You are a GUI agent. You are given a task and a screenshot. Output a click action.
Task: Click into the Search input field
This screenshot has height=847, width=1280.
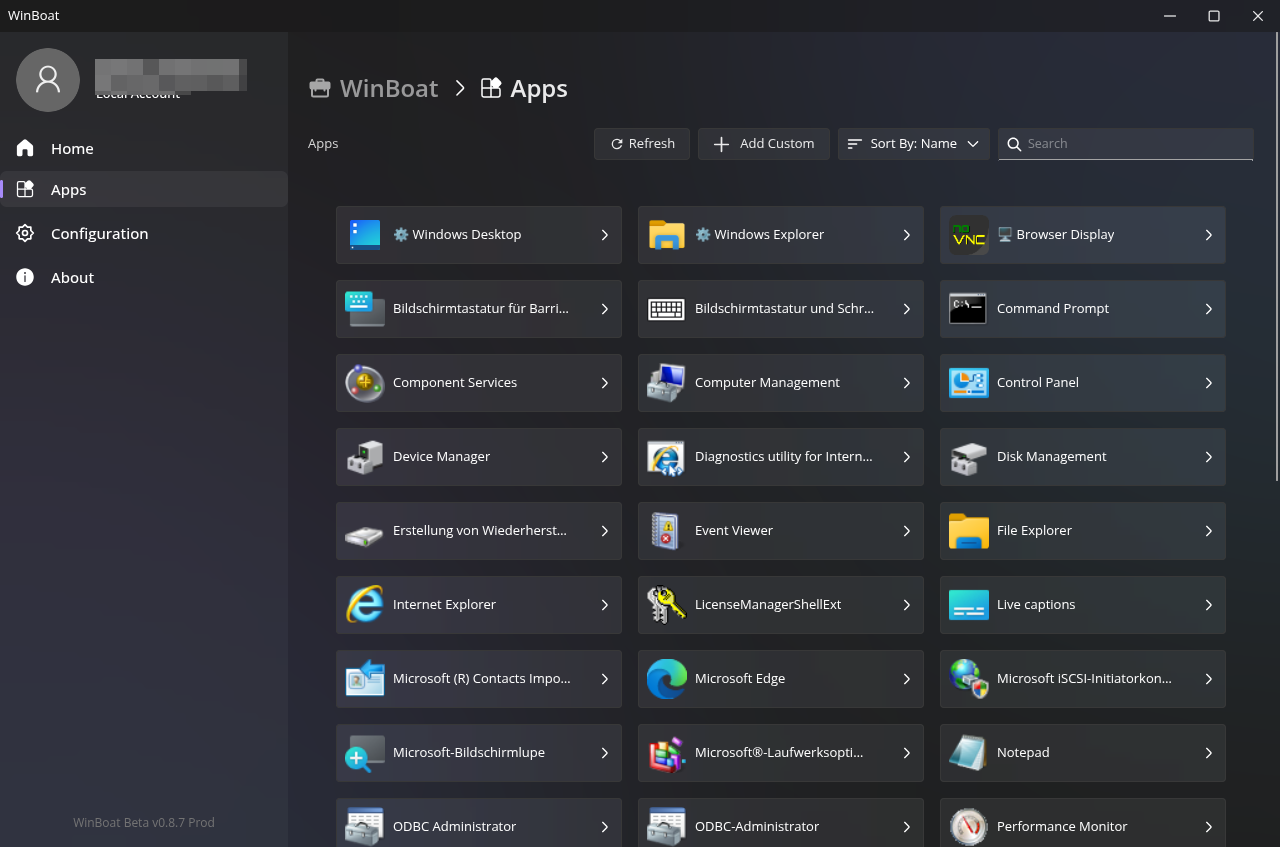coord(1135,144)
